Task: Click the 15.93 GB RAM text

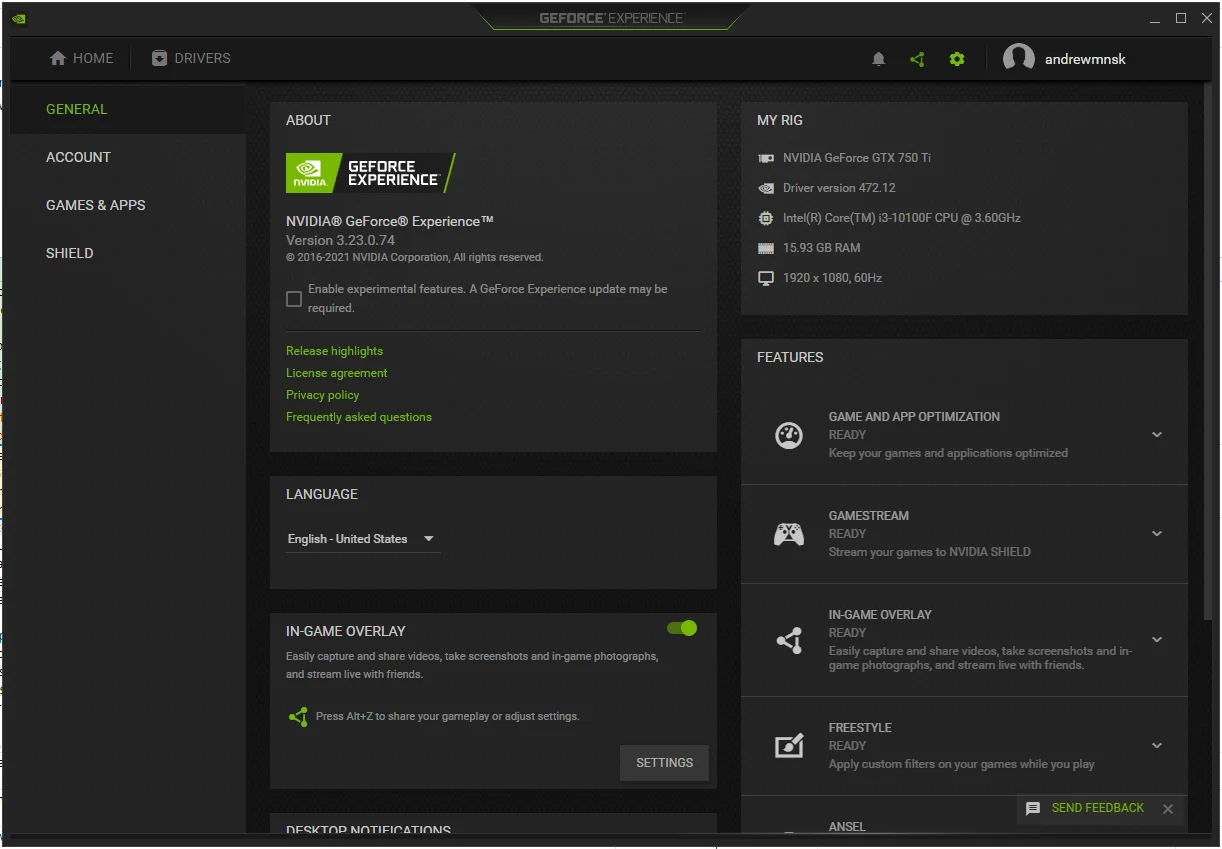Action: tap(821, 248)
